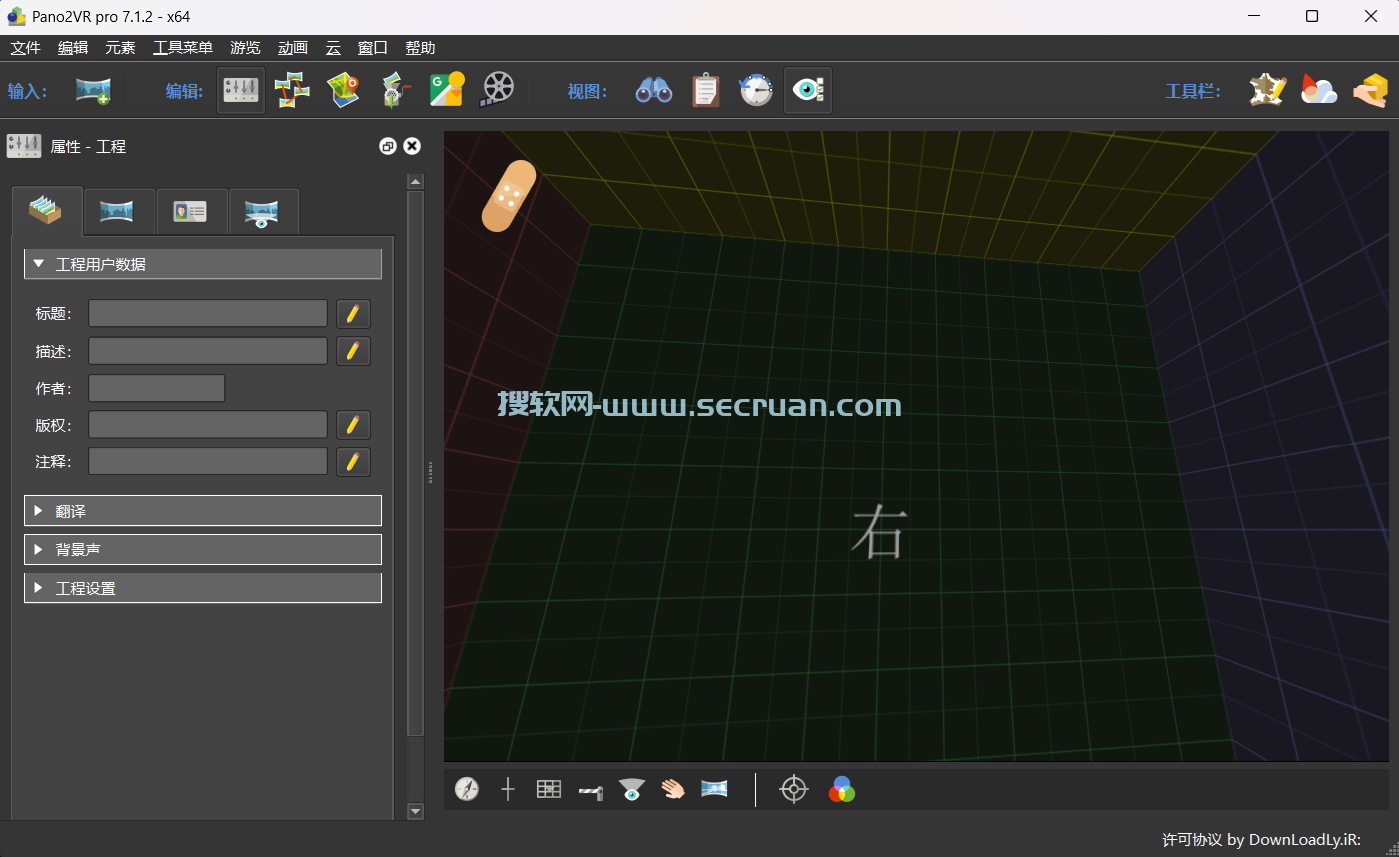The height and width of the screenshot is (857, 1399).
Task: Open the History clock icon
Action: [x=756, y=91]
